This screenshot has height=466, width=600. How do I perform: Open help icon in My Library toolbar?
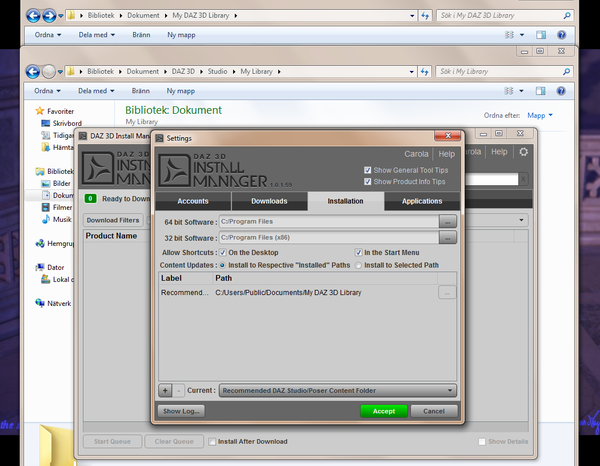[x=561, y=91]
